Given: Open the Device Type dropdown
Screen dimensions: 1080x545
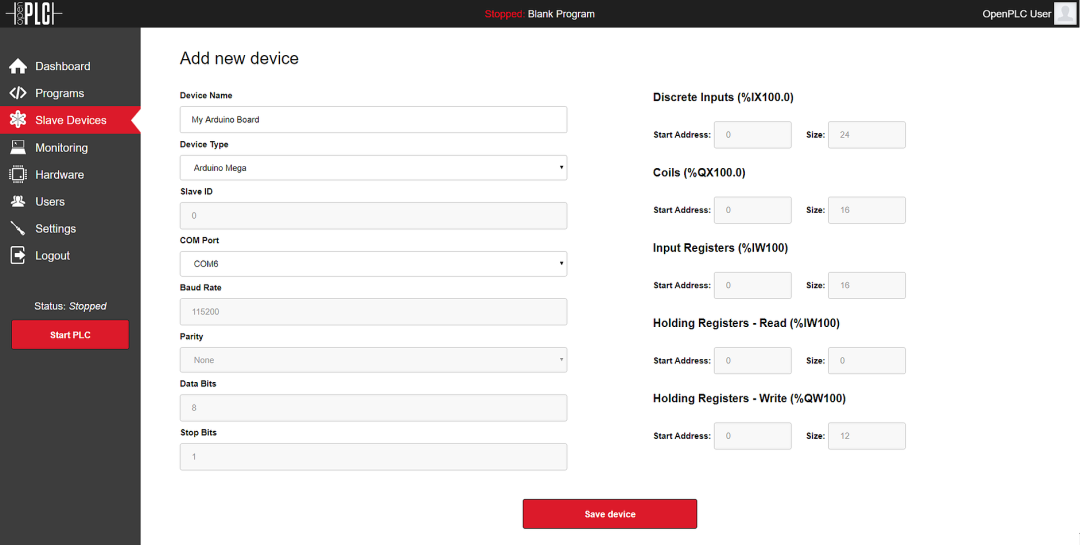Looking at the screenshot, I should [x=373, y=168].
